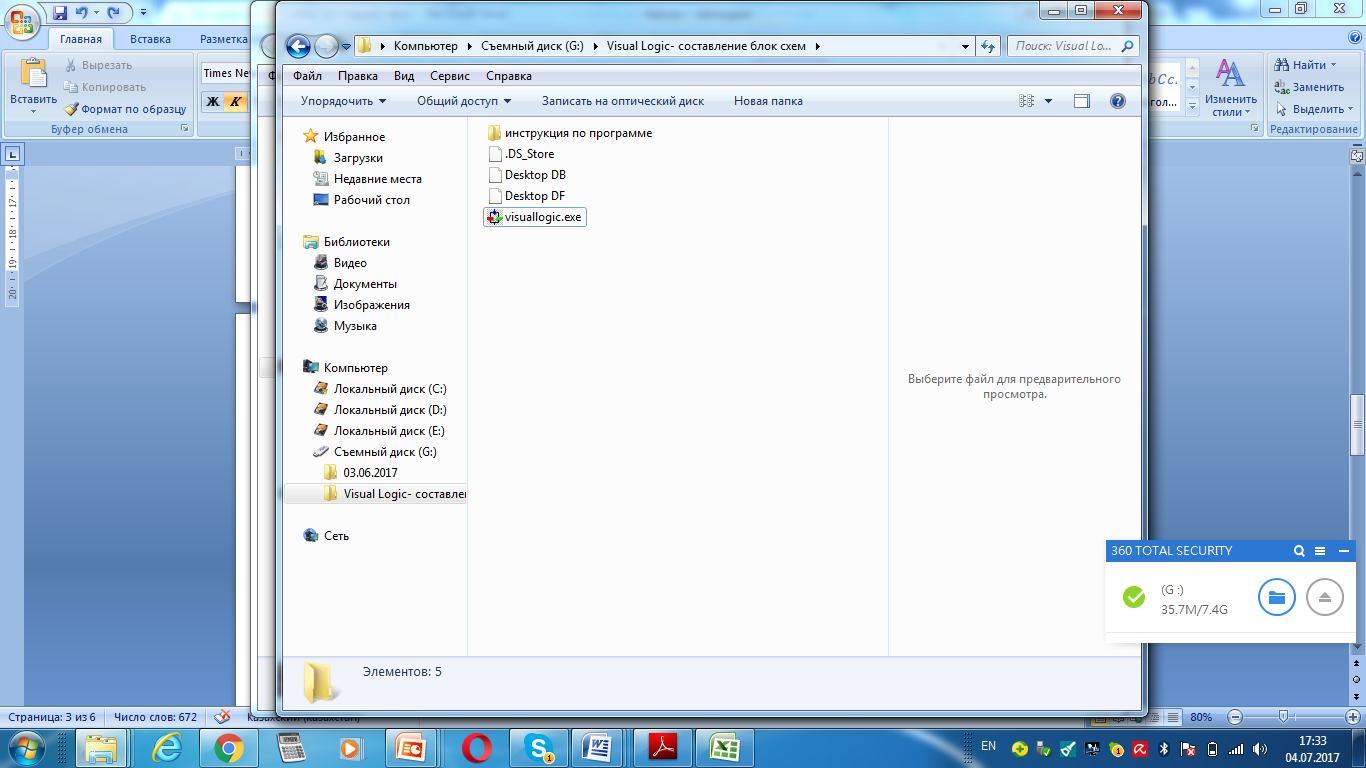Click Записать на оптический диск
The image size is (1366, 768).
(x=623, y=101)
